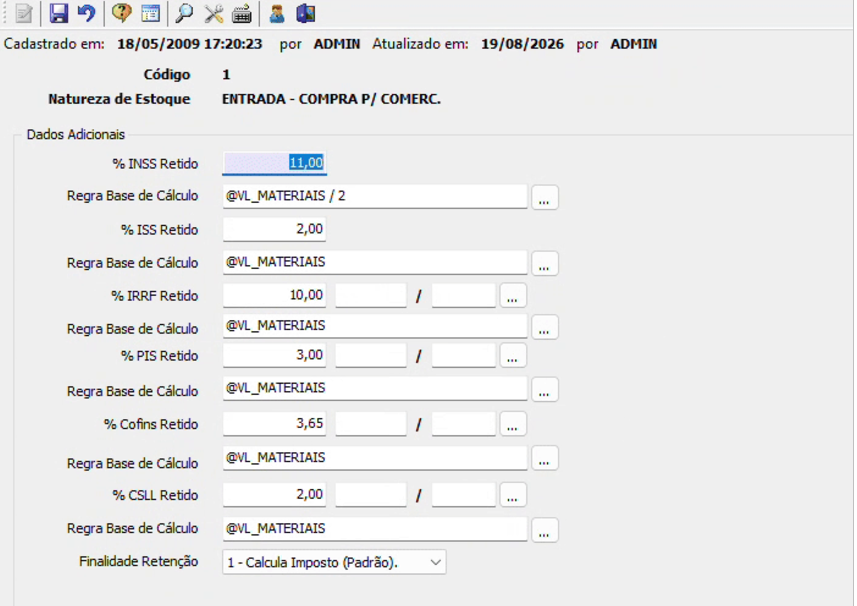Click the blue door exit icon
Screen dimensions: 857x606
[x=306, y=13]
